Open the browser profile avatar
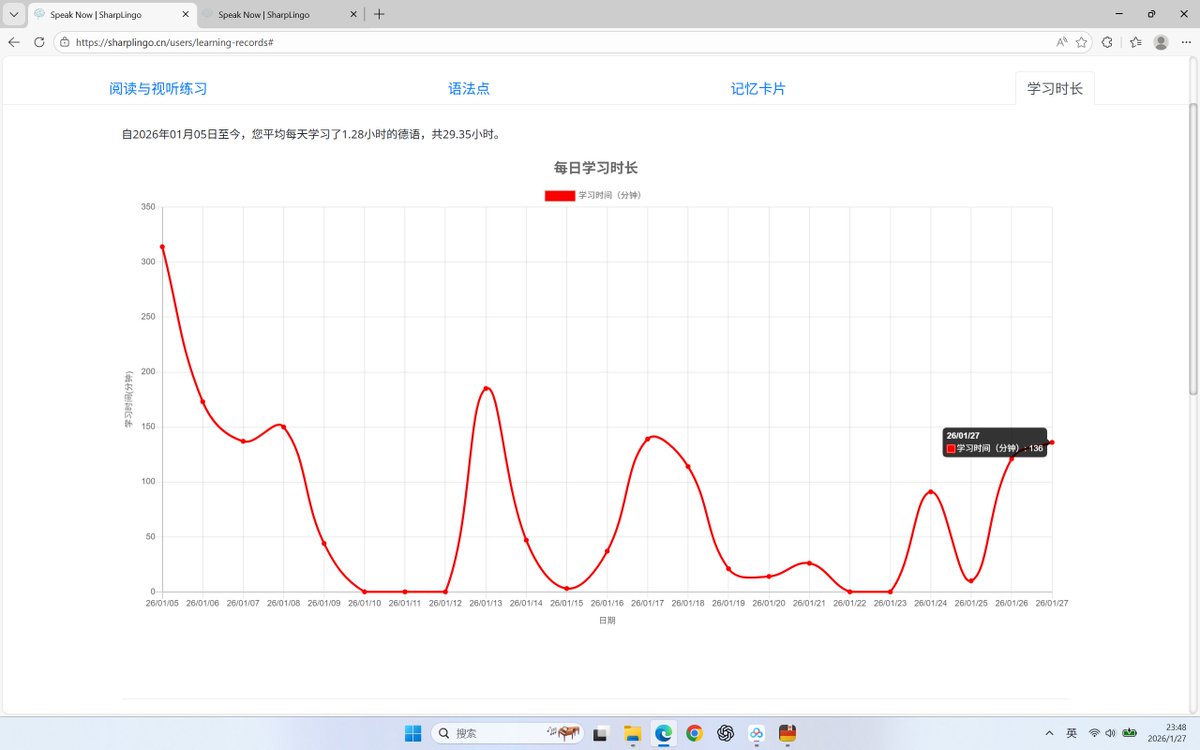Image resolution: width=1200 pixels, height=750 pixels. coord(1161,42)
